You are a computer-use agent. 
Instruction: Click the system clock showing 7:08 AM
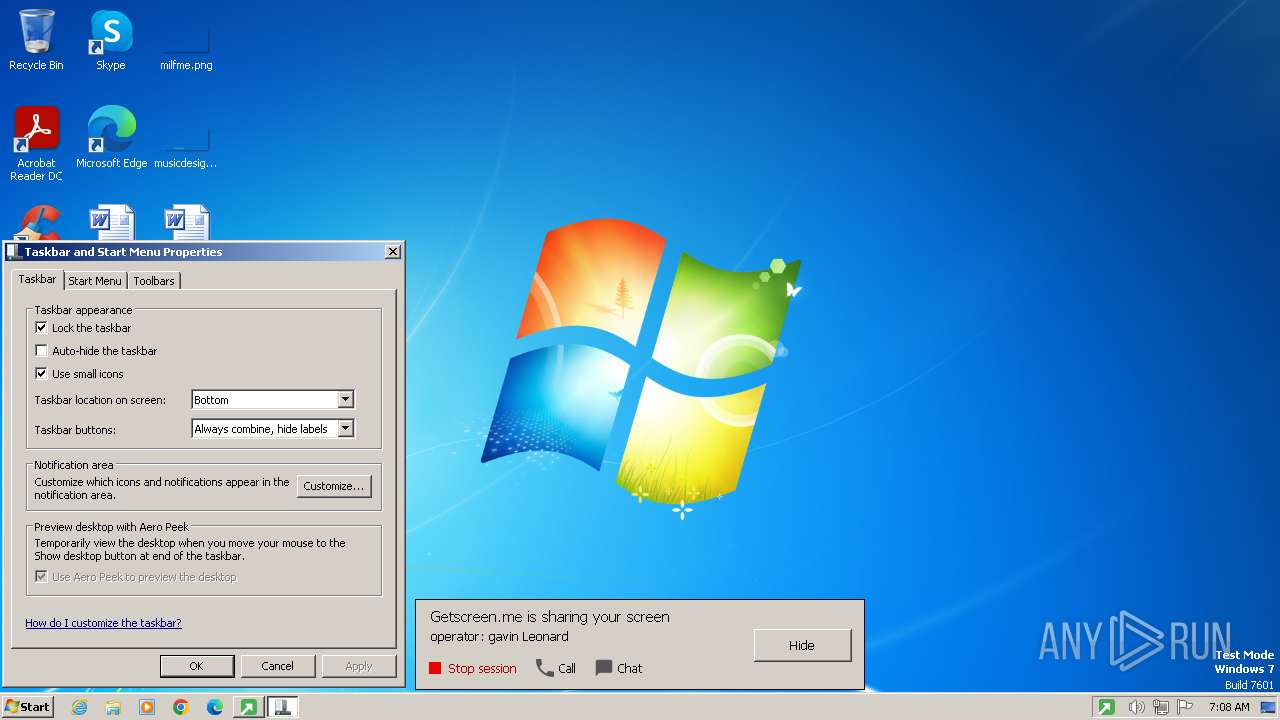click(1229, 707)
